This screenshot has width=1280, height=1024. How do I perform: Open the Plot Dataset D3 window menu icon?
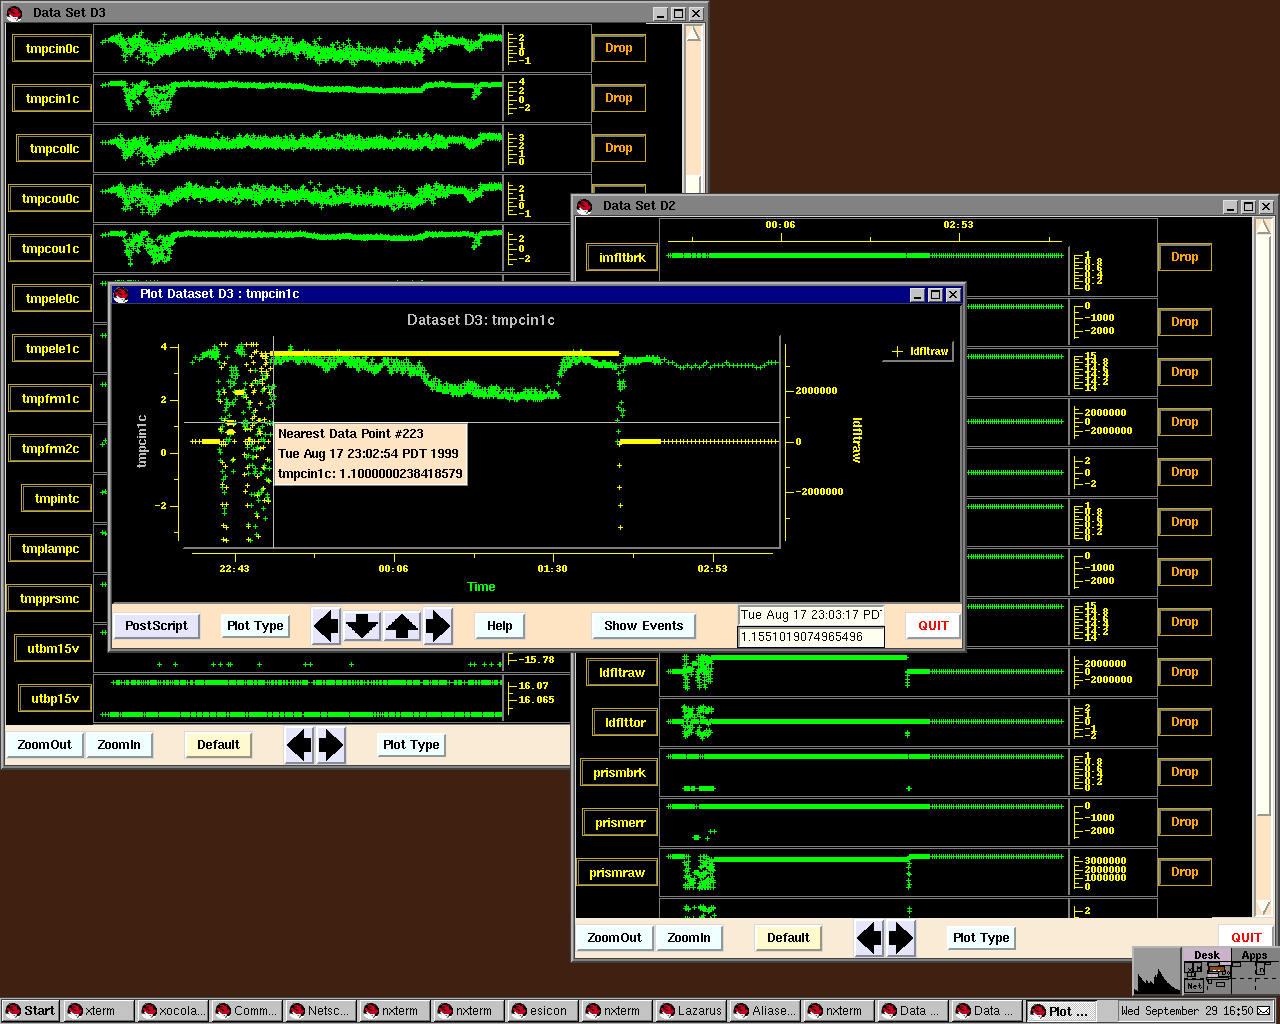(121, 294)
